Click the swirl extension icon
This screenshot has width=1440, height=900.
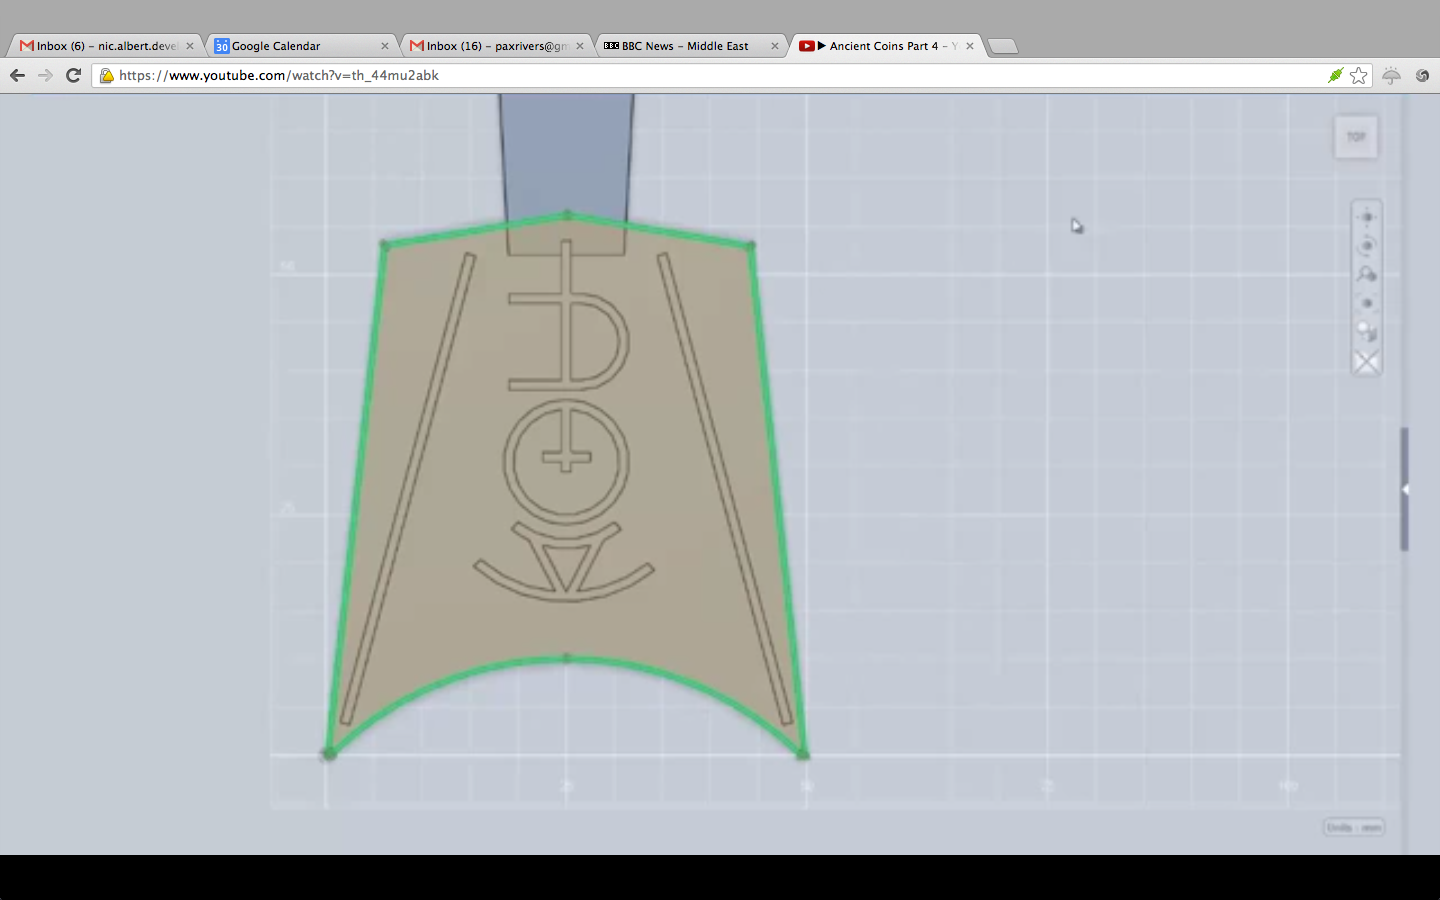[1422, 75]
